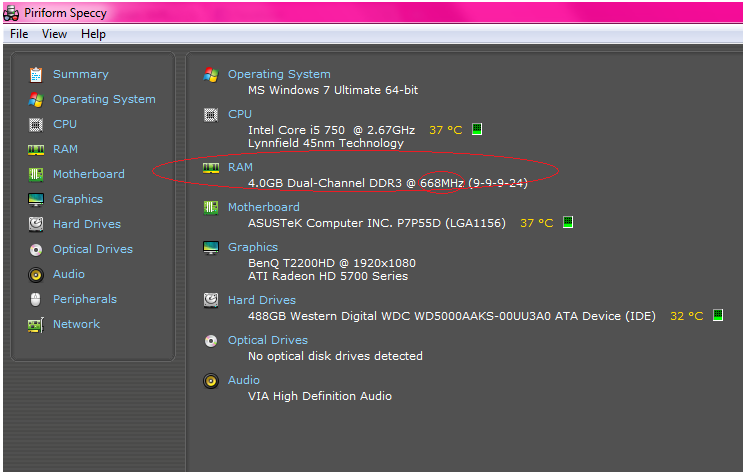Image resolution: width=743 pixels, height=472 pixels.
Task: Select Summary in the sidebar
Action: tap(81, 74)
